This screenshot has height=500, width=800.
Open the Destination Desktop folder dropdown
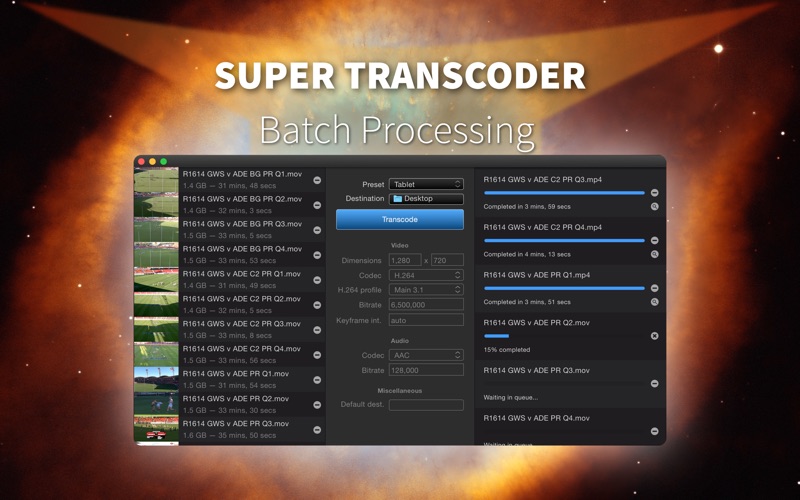426,198
